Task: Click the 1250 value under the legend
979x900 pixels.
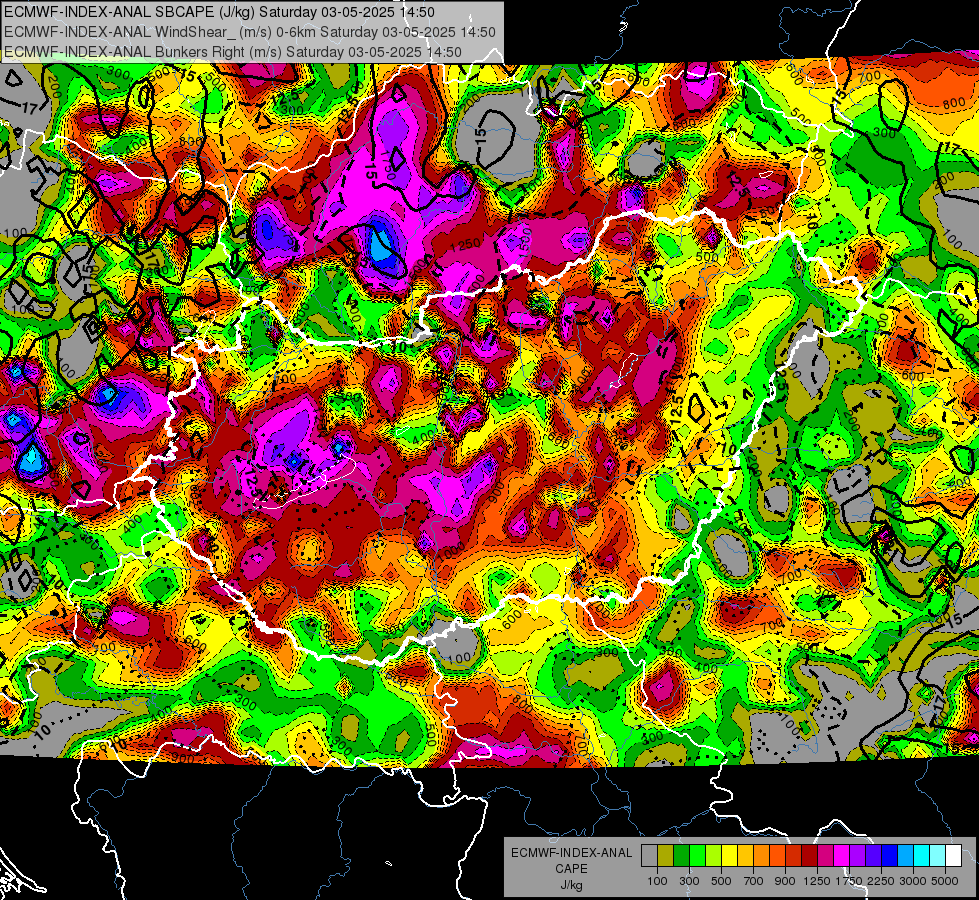Action: tap(817, 881)
